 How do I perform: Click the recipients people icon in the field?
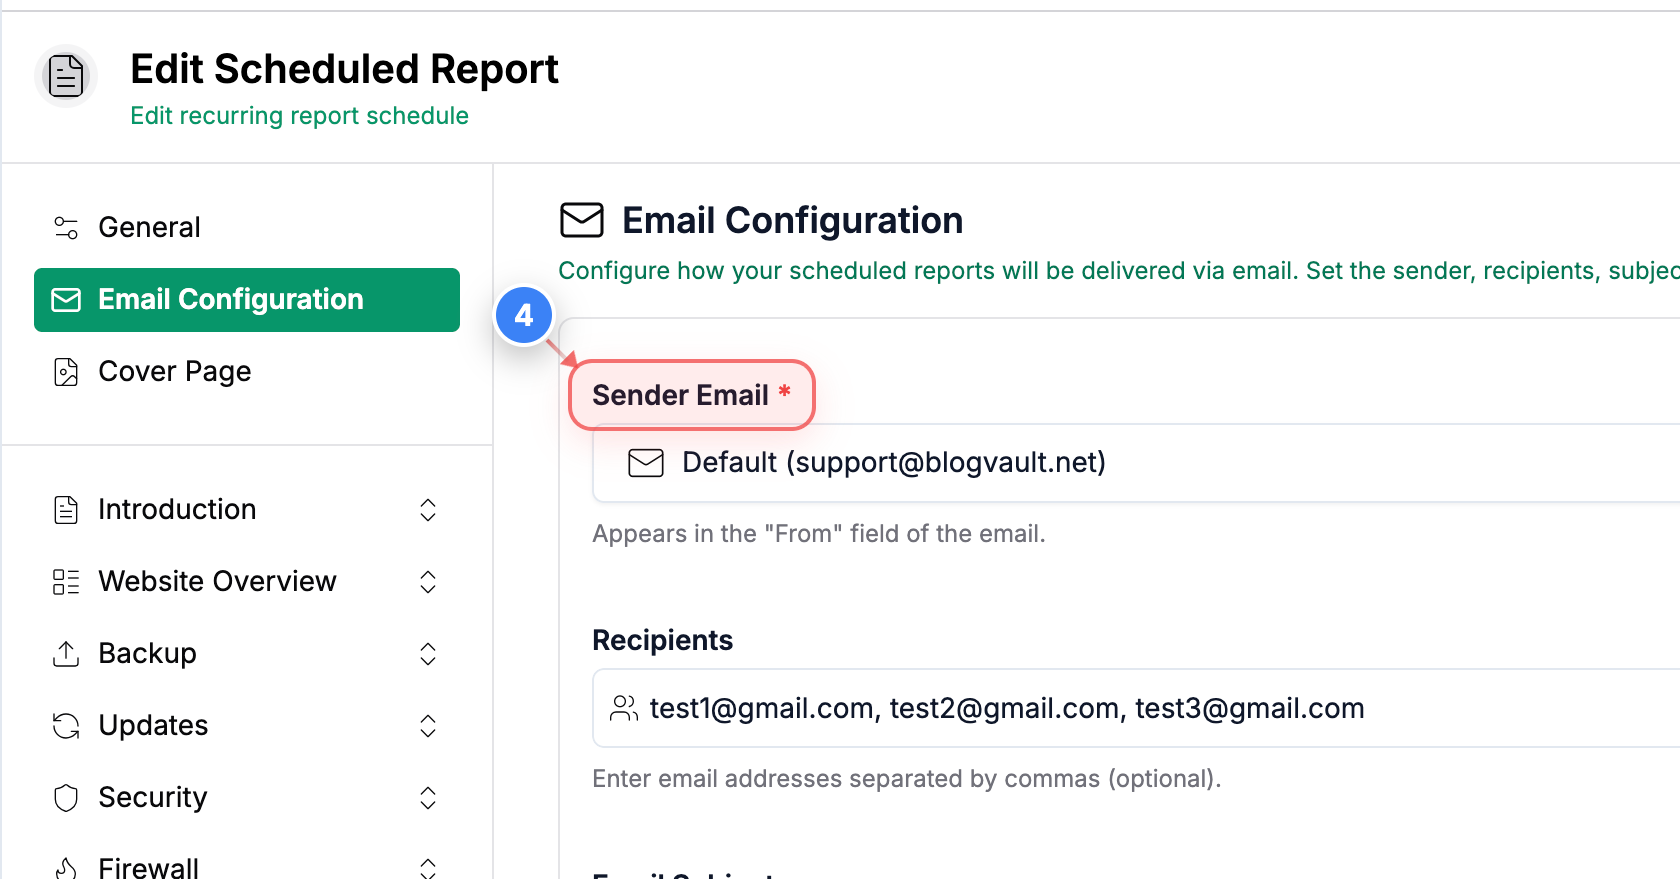(625, 708)
